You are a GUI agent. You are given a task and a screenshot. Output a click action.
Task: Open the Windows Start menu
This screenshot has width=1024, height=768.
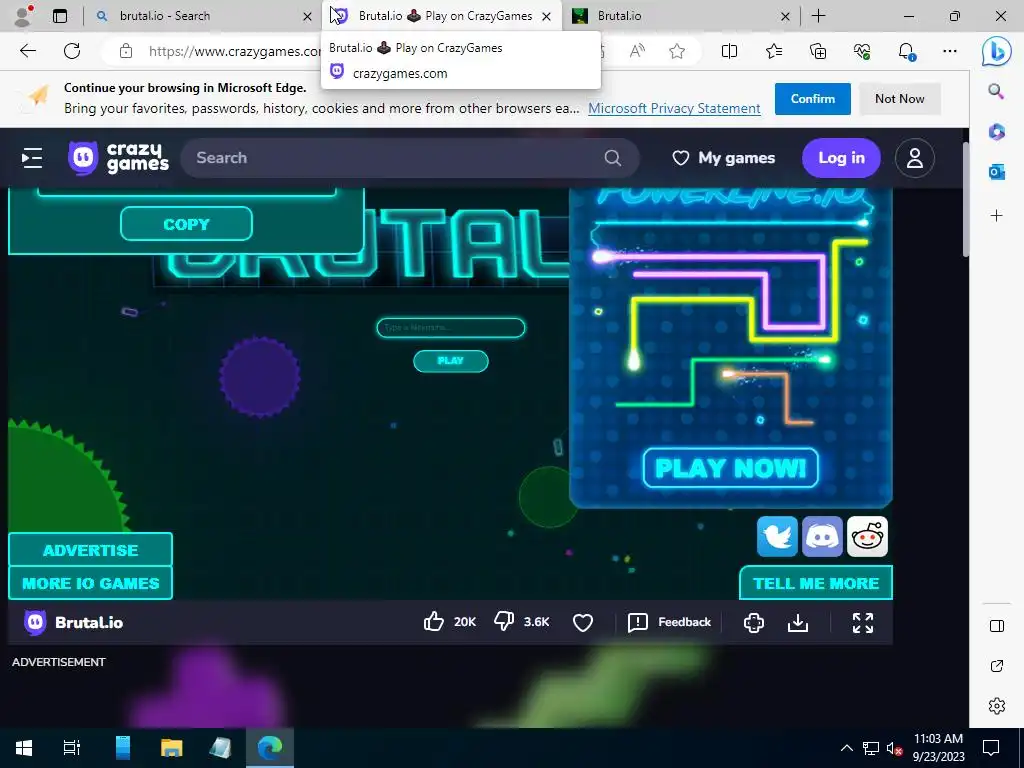click(x=24, y=748)
